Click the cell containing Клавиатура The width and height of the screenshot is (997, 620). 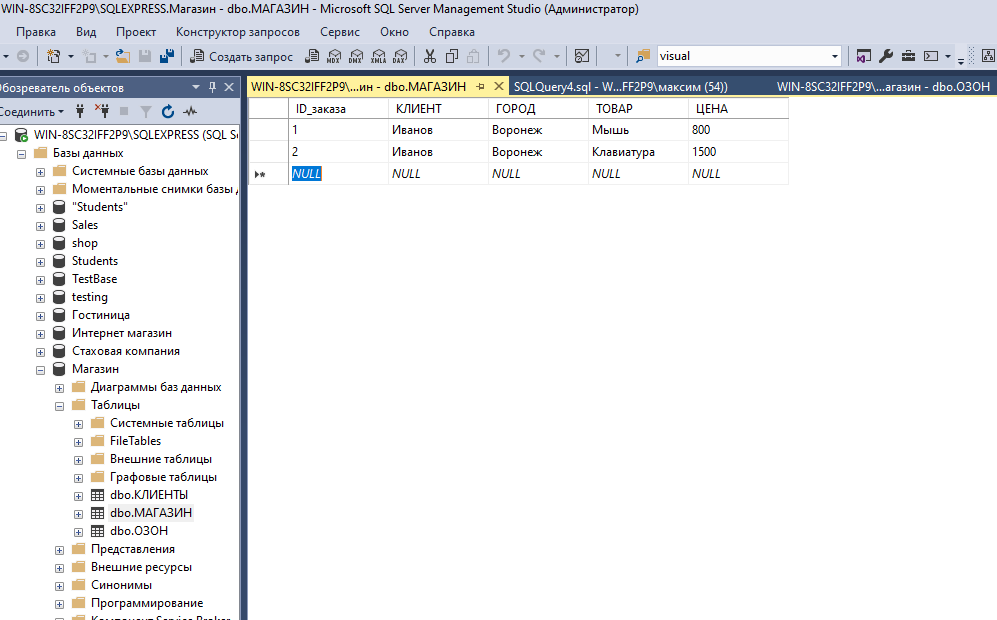click(638, 152)
